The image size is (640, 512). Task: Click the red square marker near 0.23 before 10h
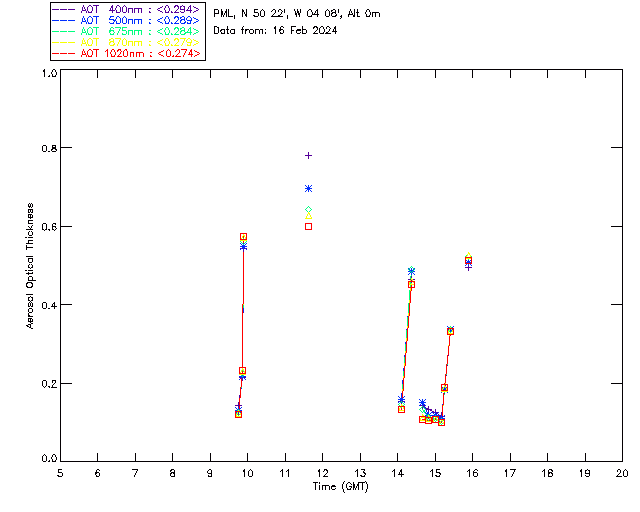[x=242, y=371]
